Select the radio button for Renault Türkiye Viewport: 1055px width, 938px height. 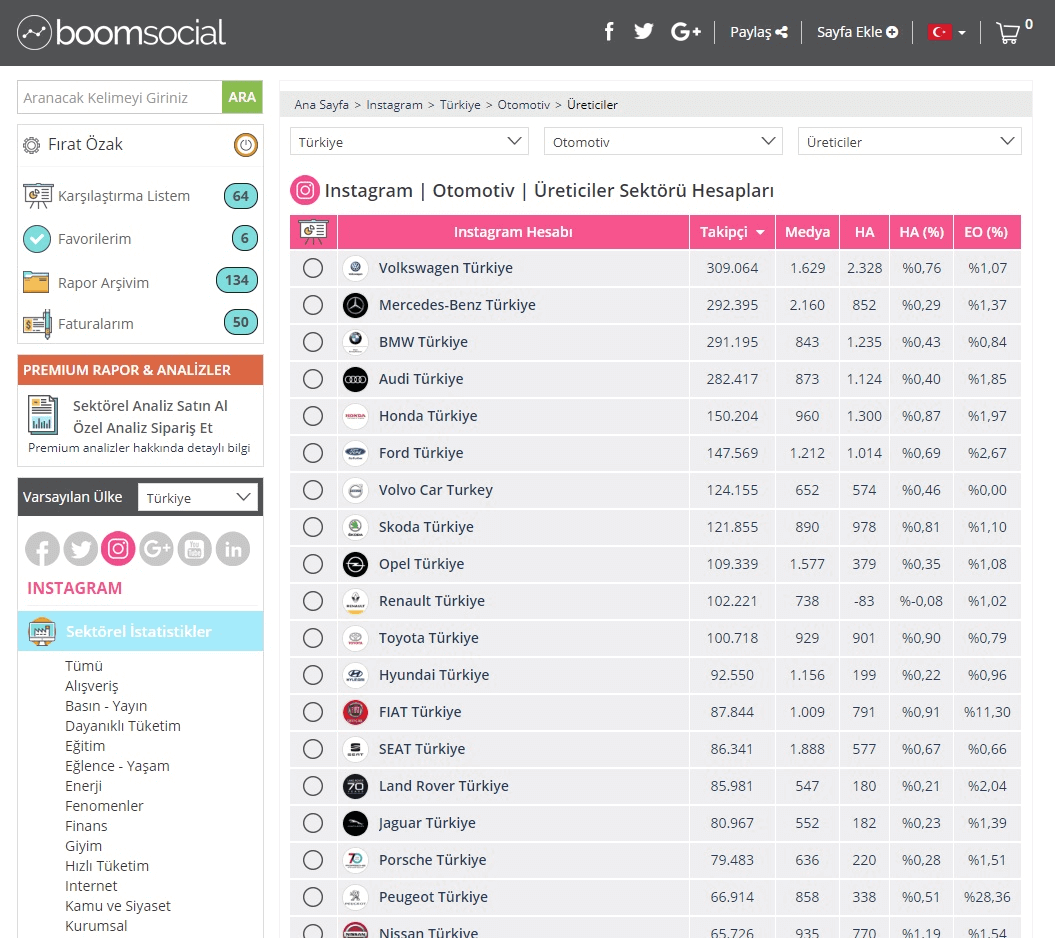[313, 601]
